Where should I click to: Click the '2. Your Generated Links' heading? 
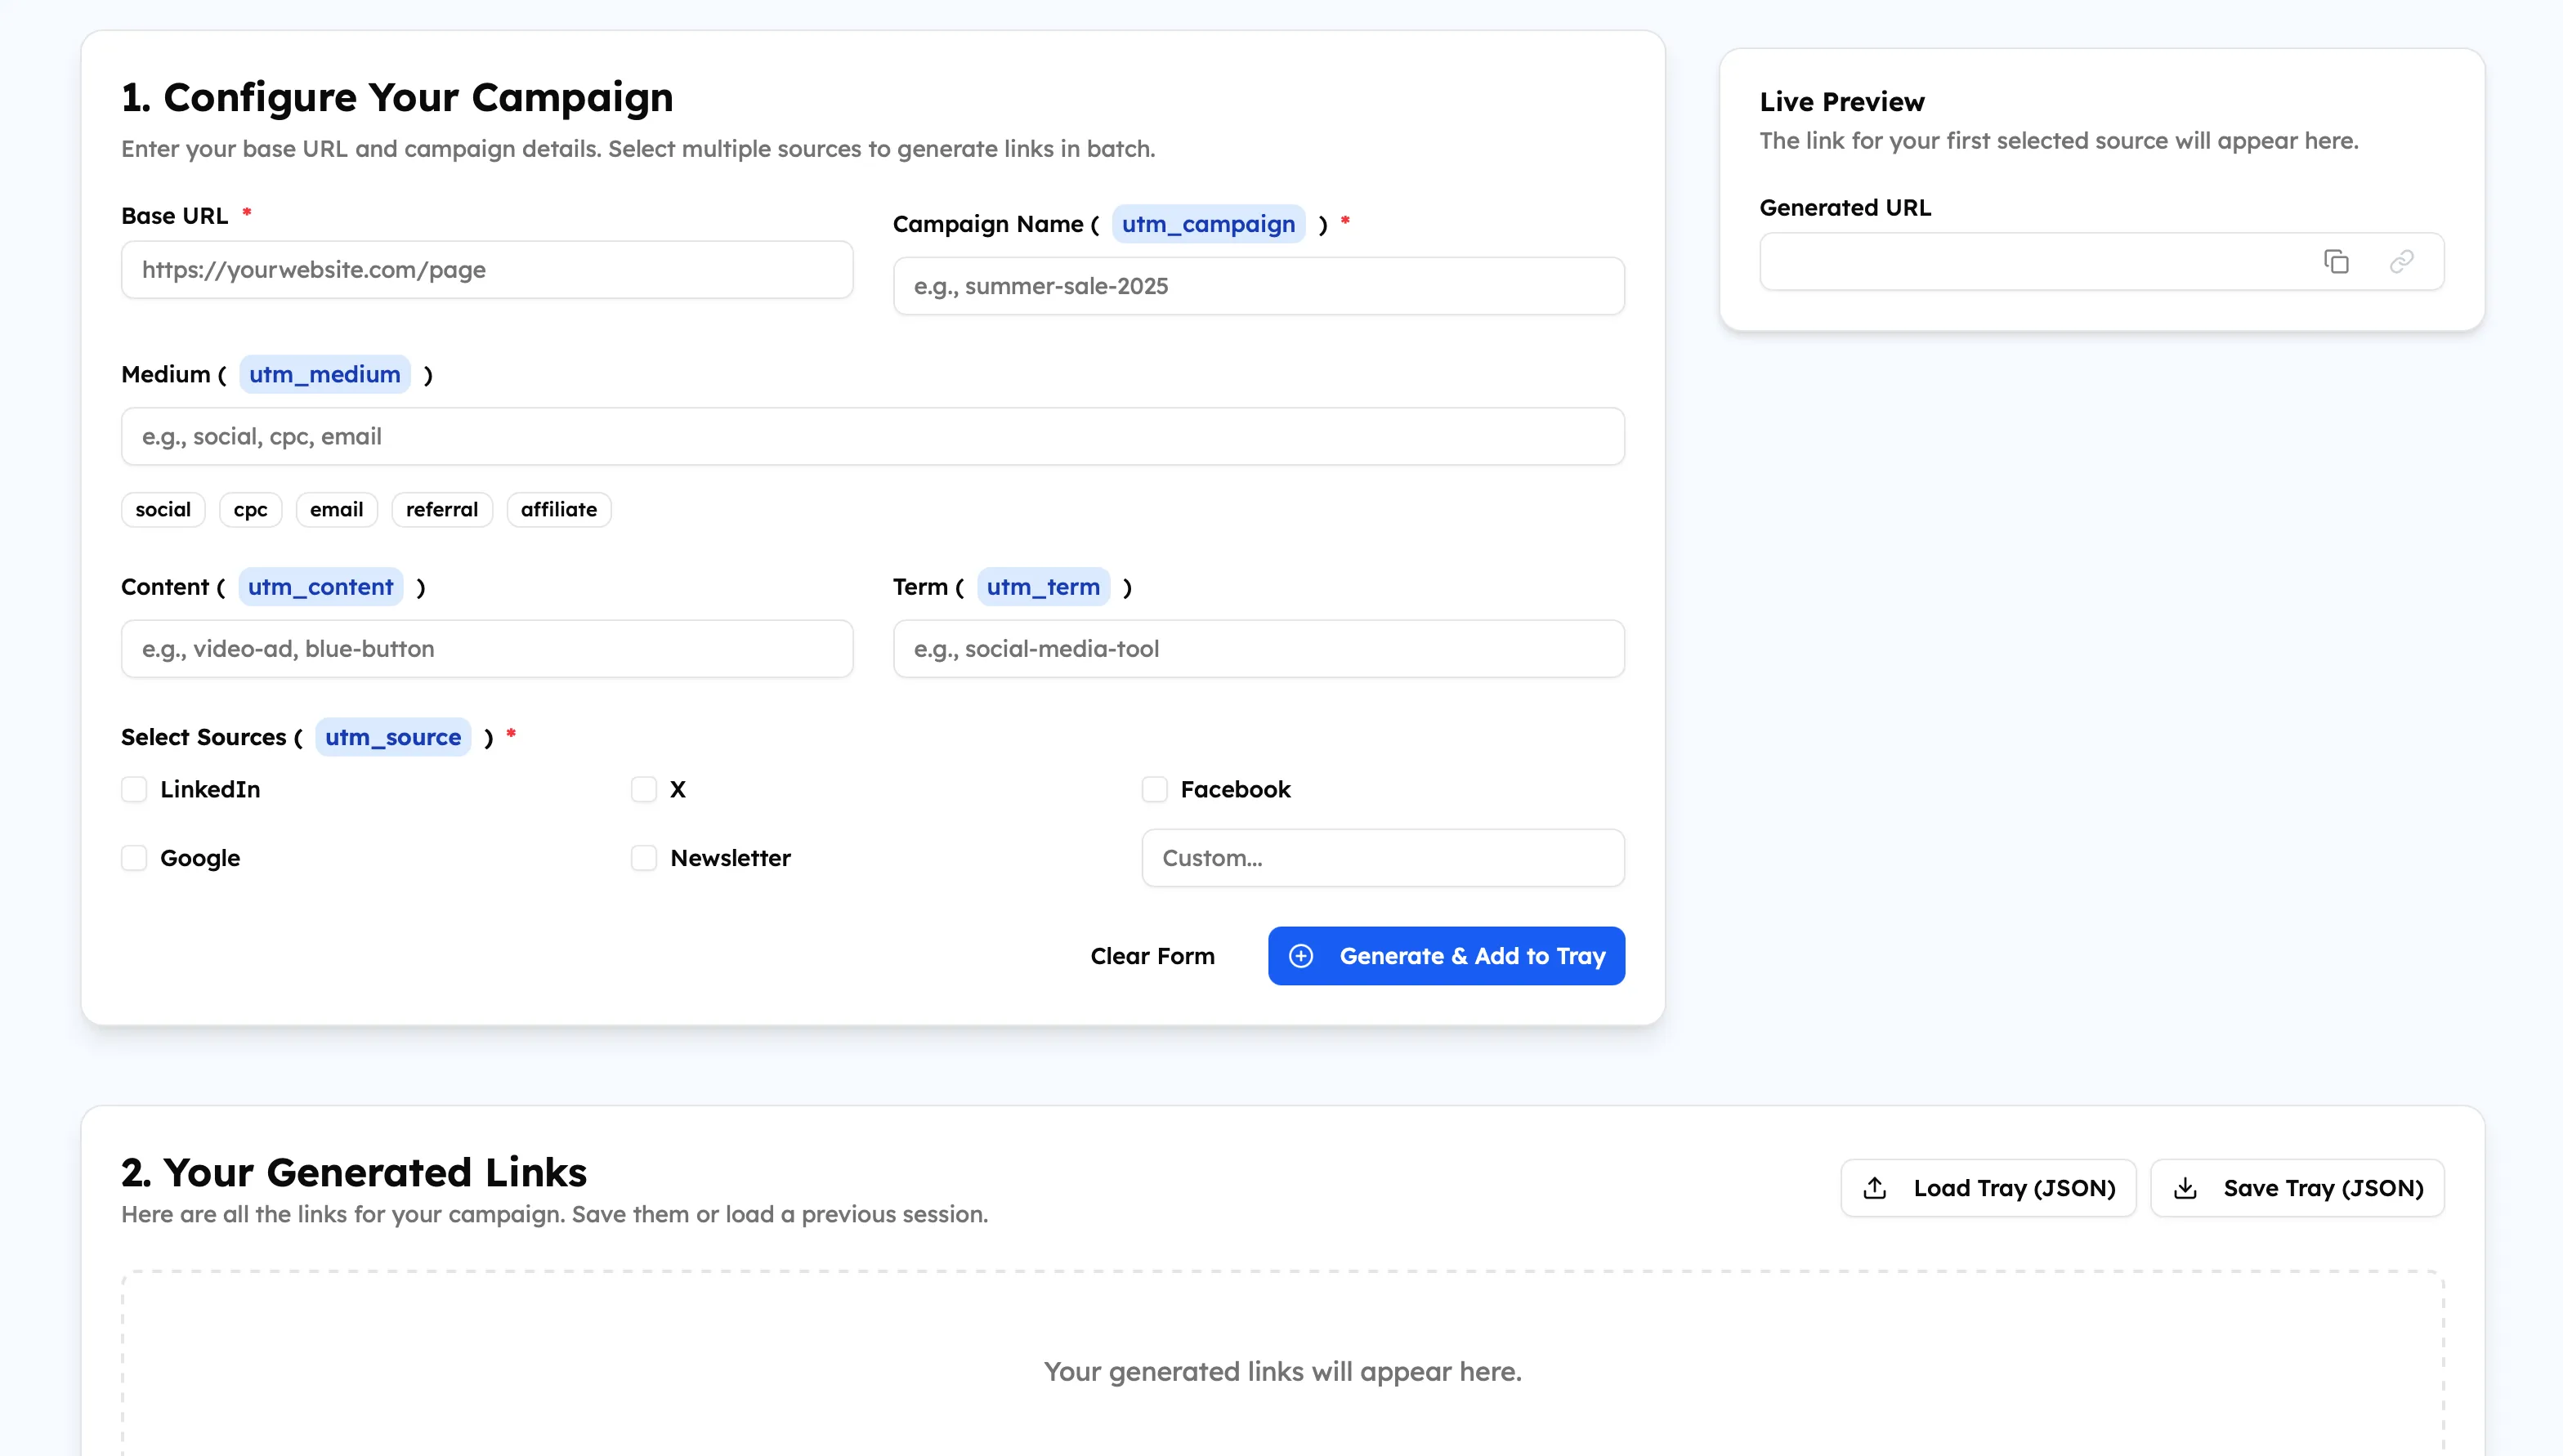(x=354, y=1172)
